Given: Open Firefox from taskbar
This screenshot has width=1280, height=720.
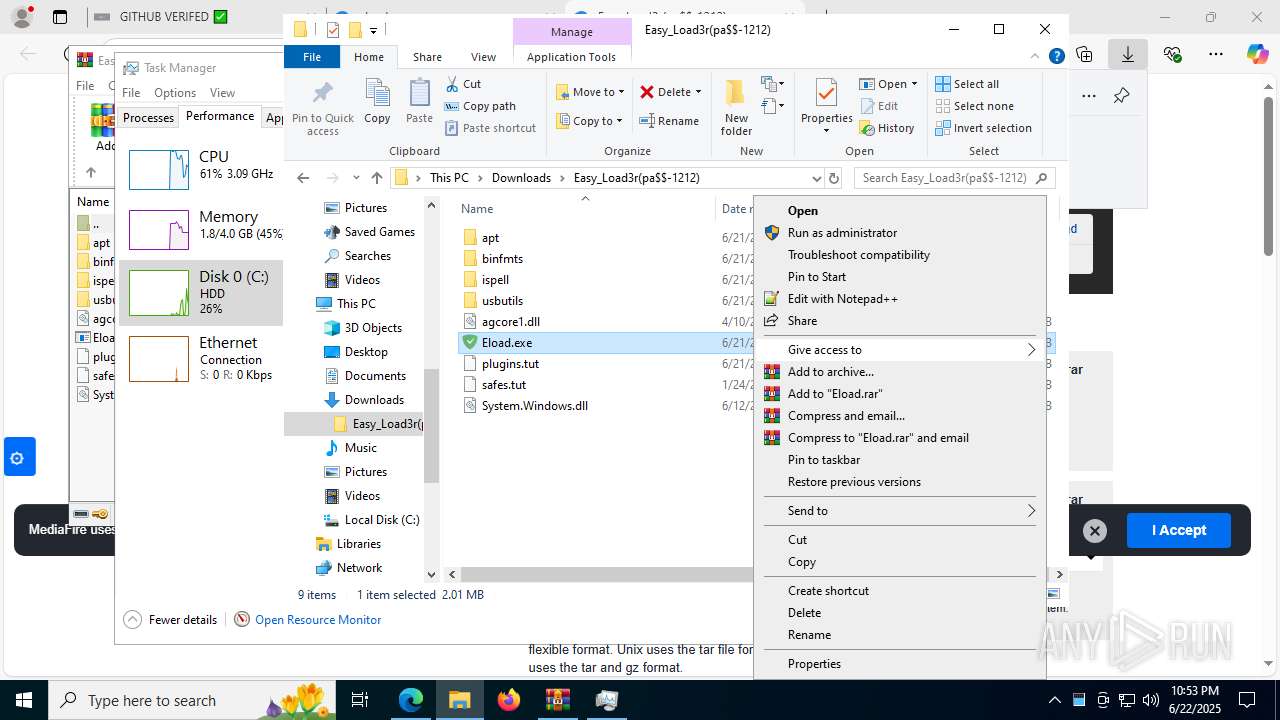Looking at the screenshot, I should (x=509, y=700).
